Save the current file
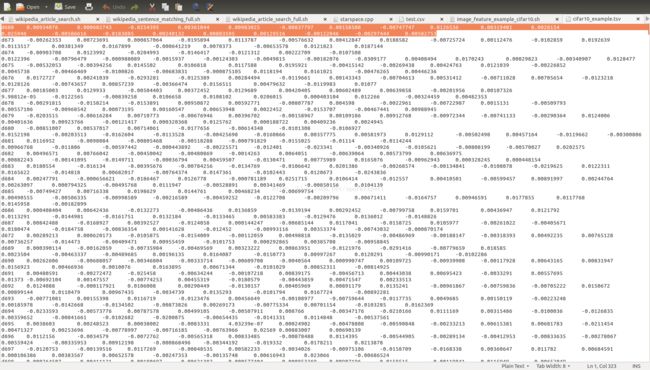Image resolution: width=650 pixels, height=370 pixels. click(65, 7)
